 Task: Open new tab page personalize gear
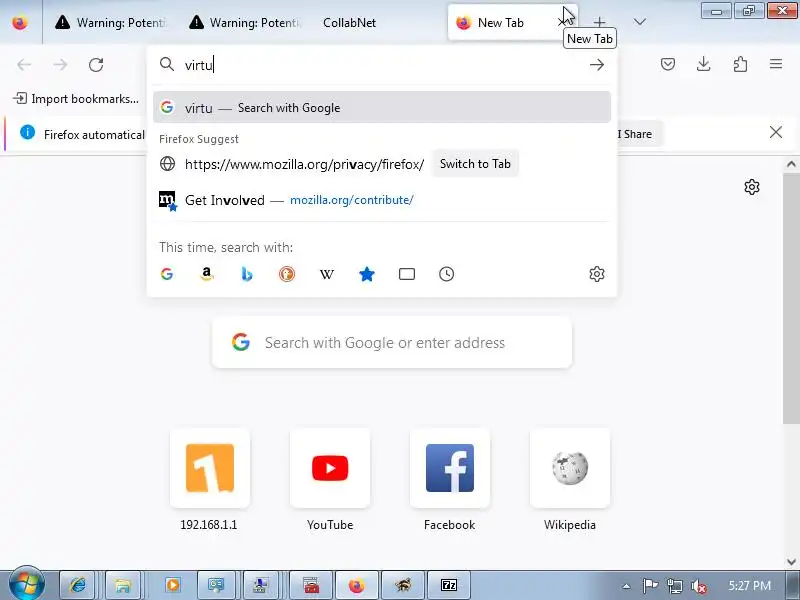(752, 187)
